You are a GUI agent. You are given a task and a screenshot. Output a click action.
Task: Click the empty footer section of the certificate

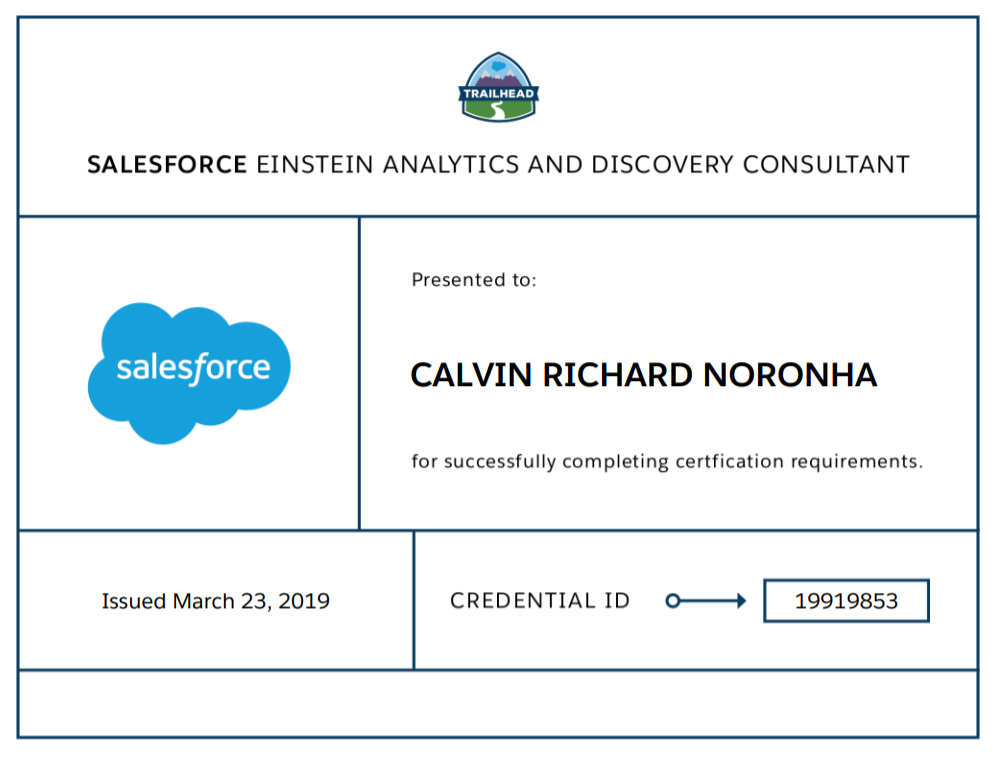tap(498, 704)
